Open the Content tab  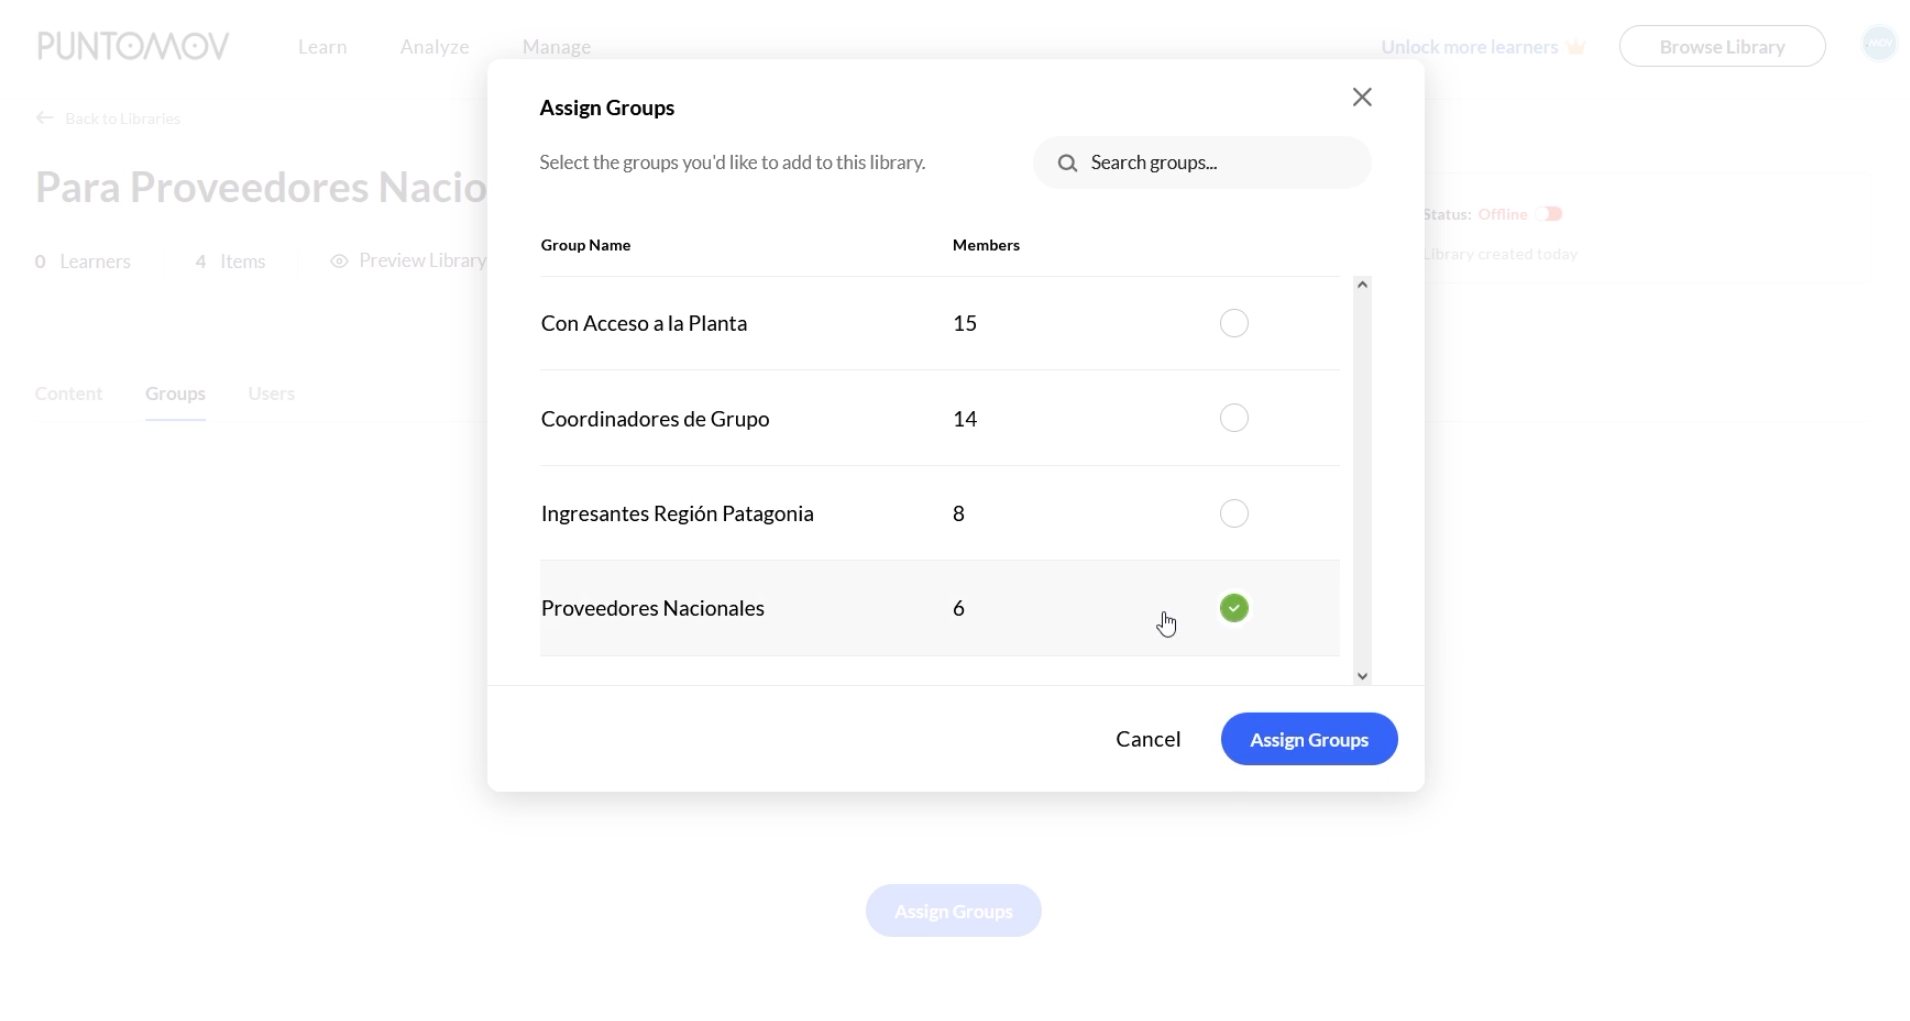tap(69, 394)
